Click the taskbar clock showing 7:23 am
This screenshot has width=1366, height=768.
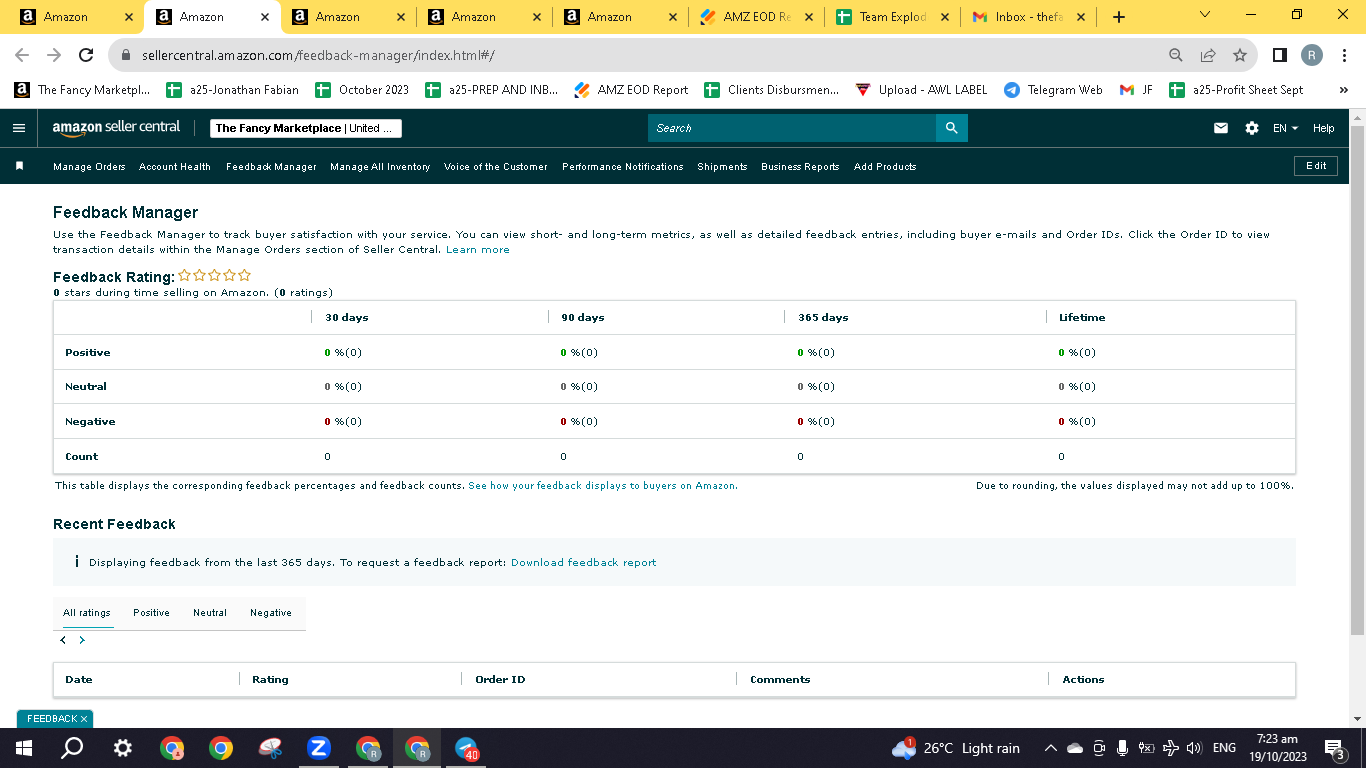click(1276, 748)
